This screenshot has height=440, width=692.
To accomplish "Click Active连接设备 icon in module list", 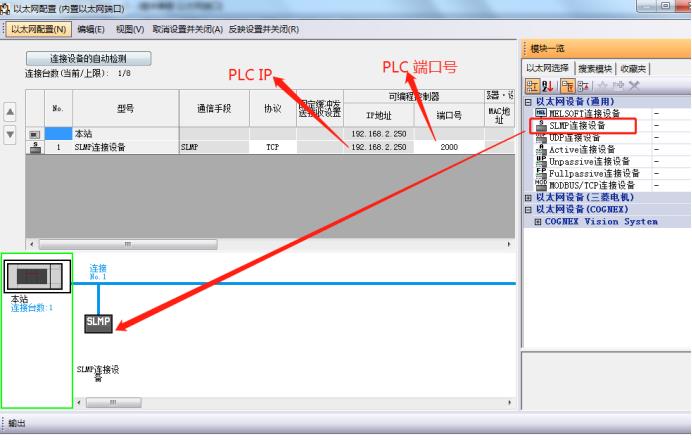I will pyautogui.click(x=541, y=149).
